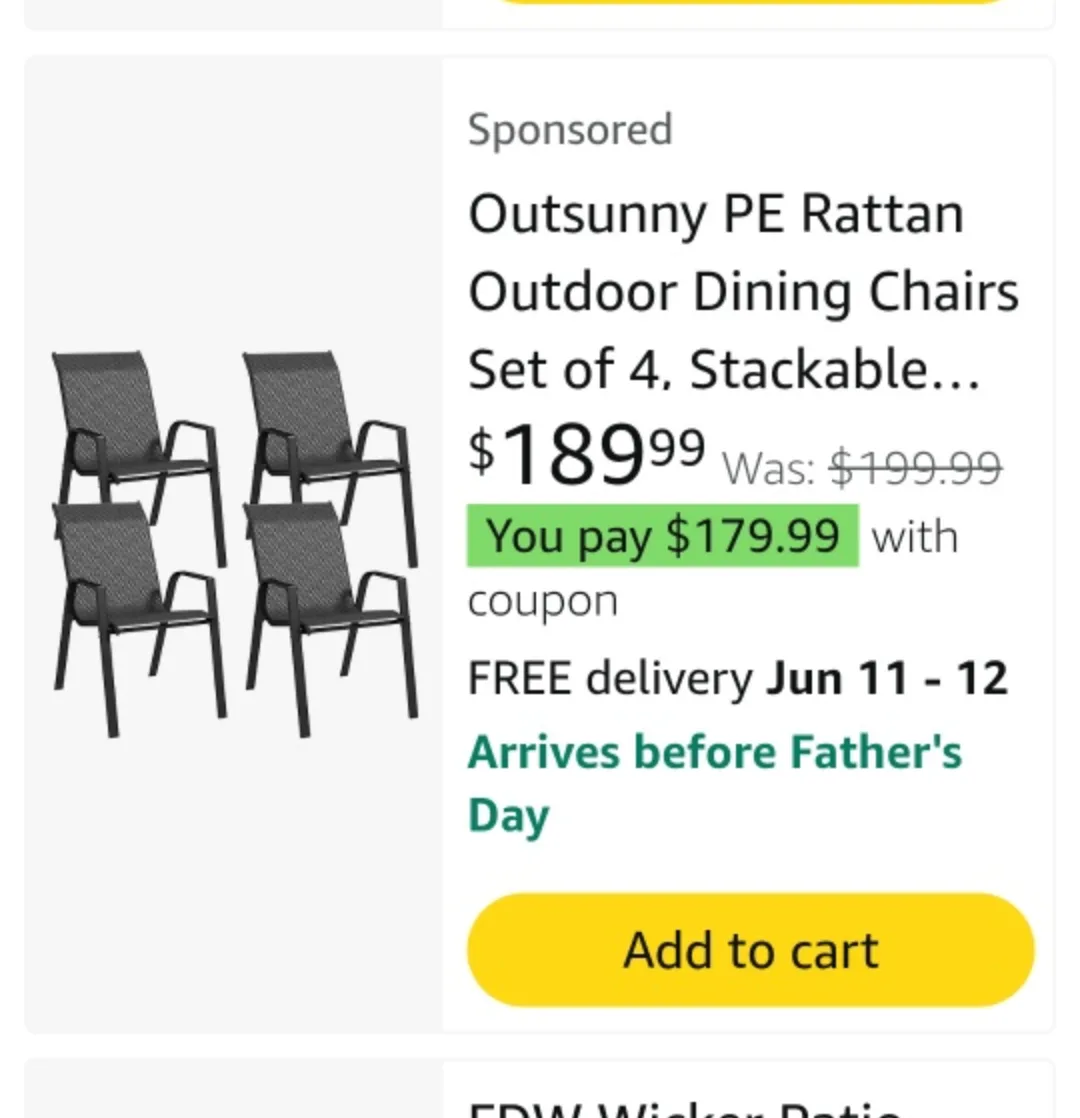This screenshot has height=1118, width=1080.
Task: Click the Add to cart button
Action: pyautogui.click(x=750, y=950)
